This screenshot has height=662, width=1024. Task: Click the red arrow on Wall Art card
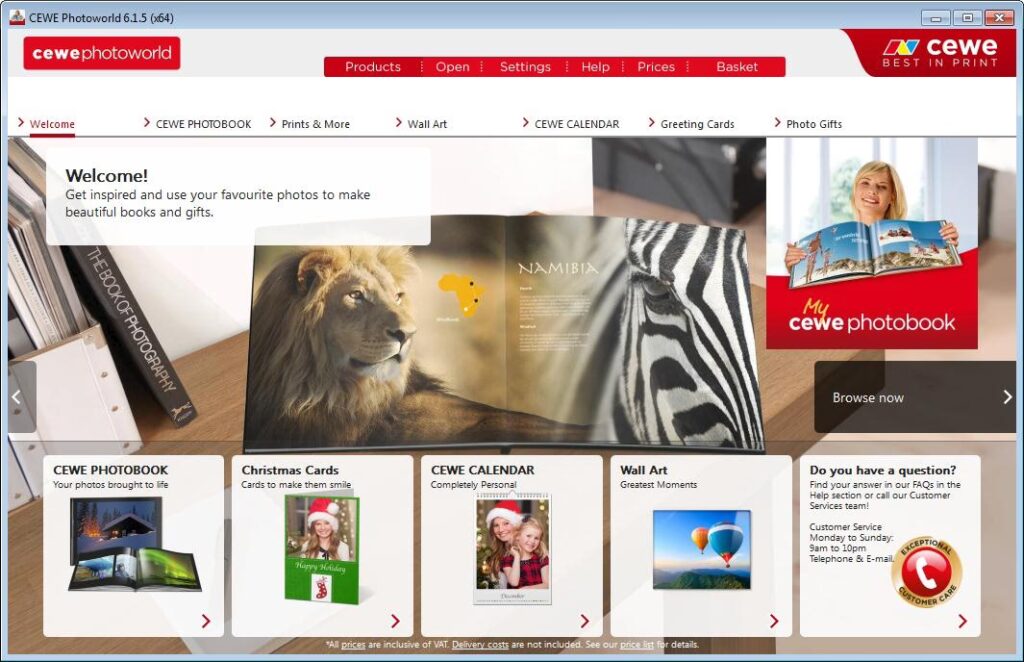[773, 621]
